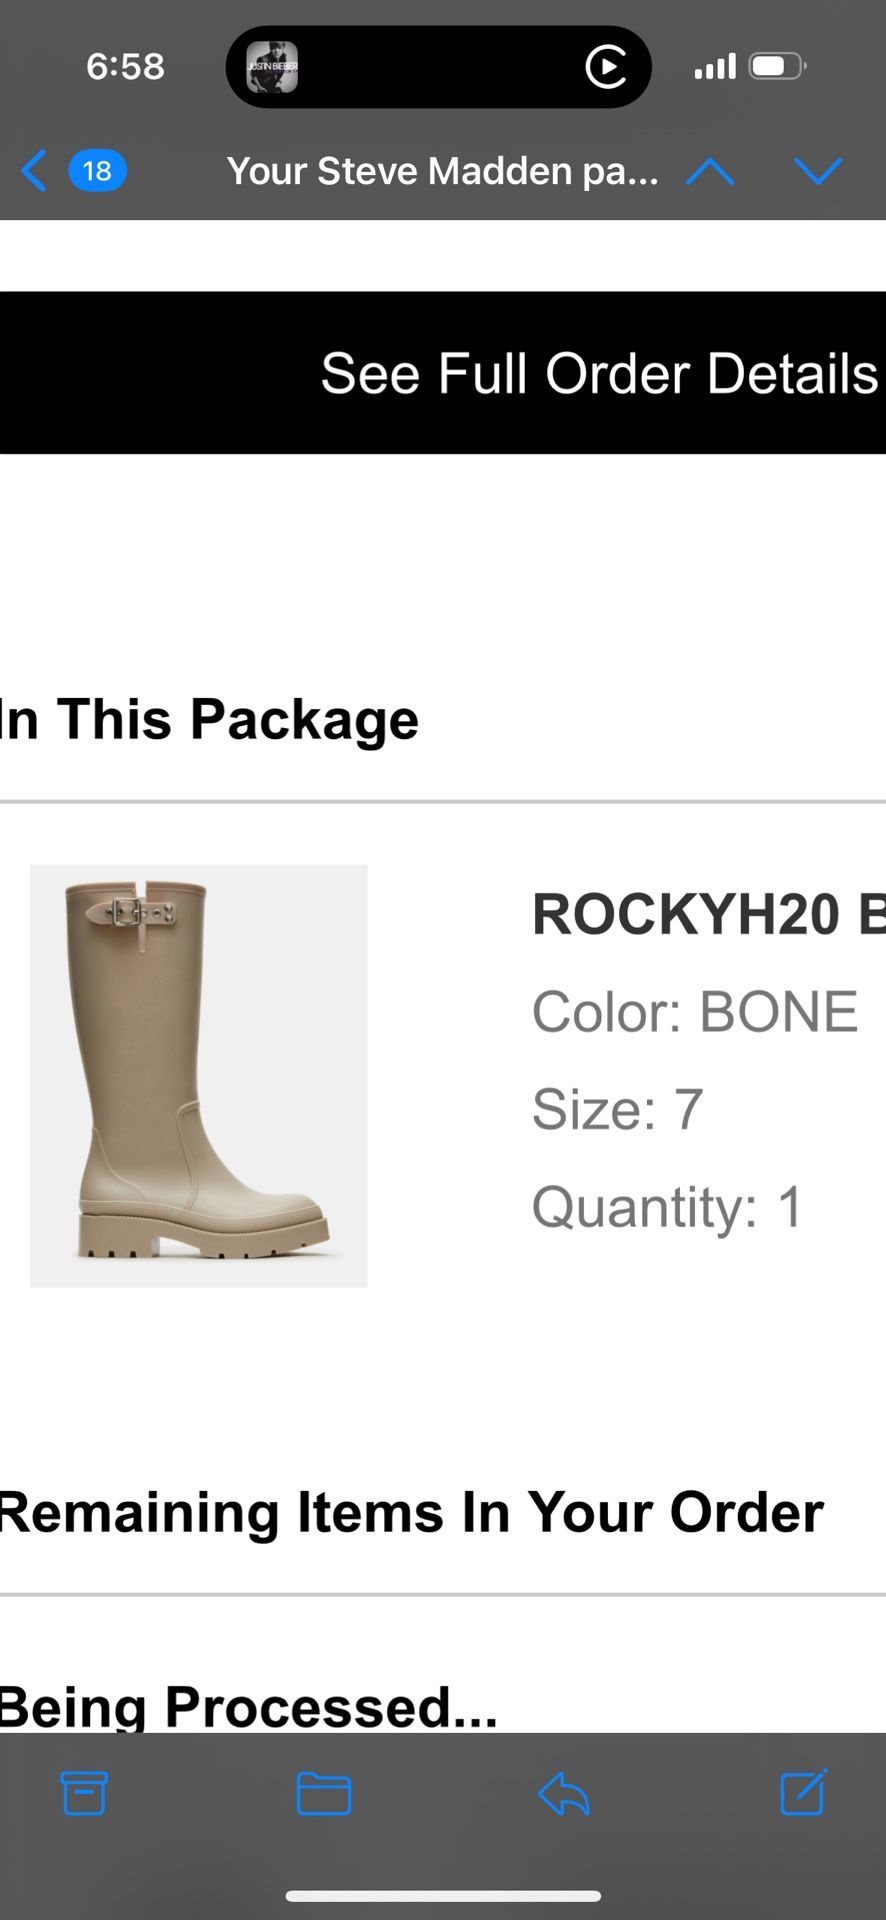This screenshot has height=1920, width=886.
Task: Open the move-to-folder icon
Action: [322, 1795]
